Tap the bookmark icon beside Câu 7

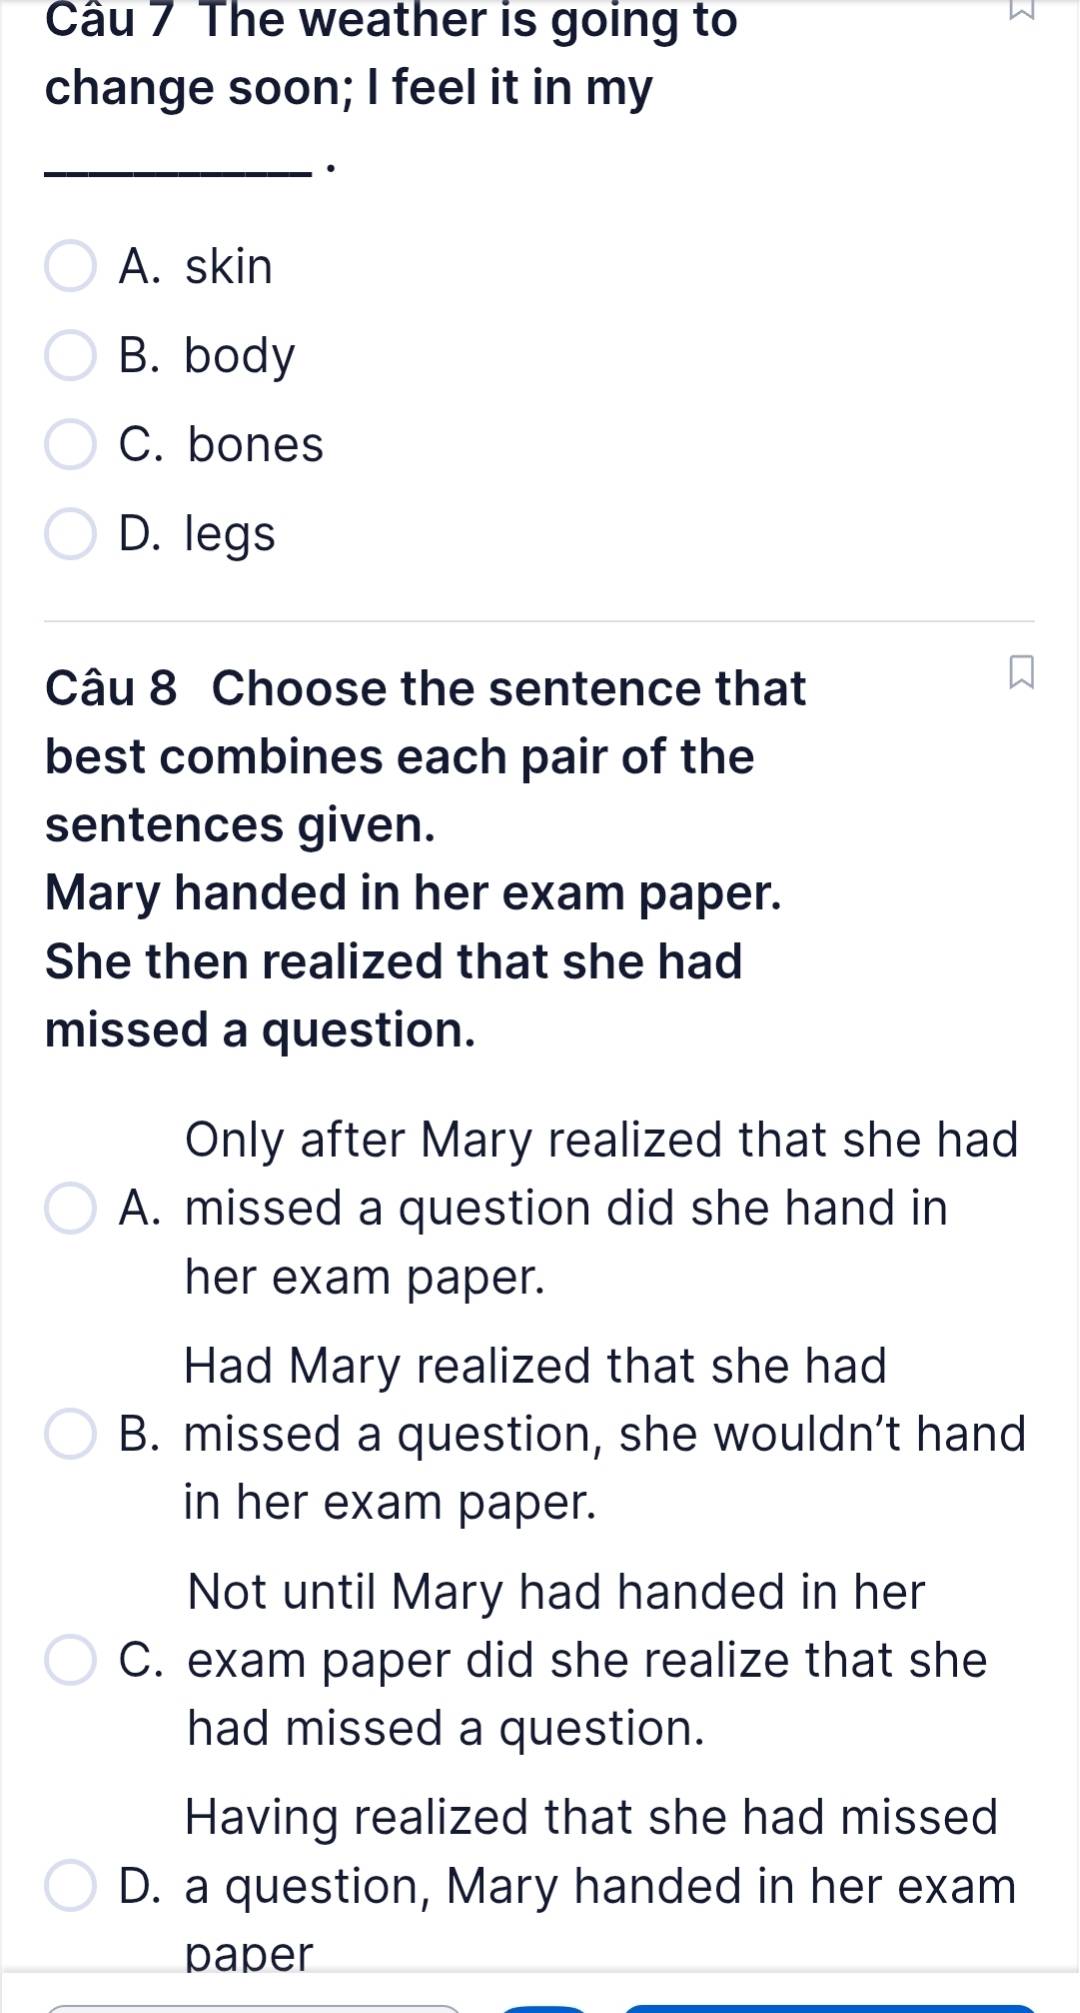[x=1020, y=9]
